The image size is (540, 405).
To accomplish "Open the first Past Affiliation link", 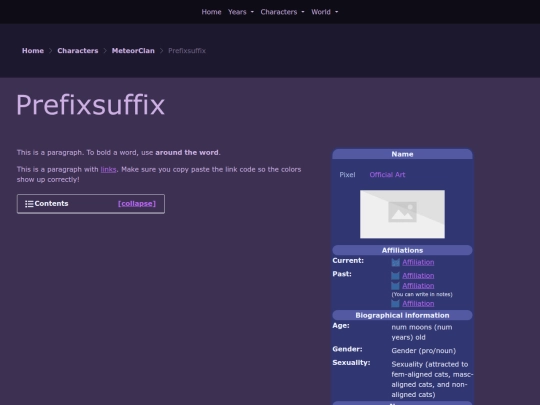I will 418,276.
